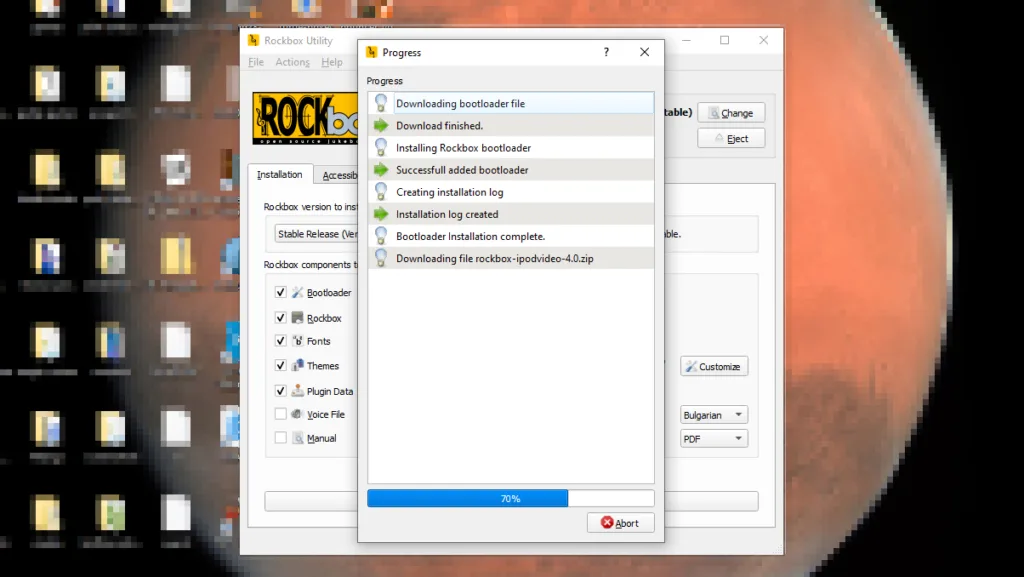
Task: Select 'Installing Rockbox bootloader' log row
Action: coord(511,148)
